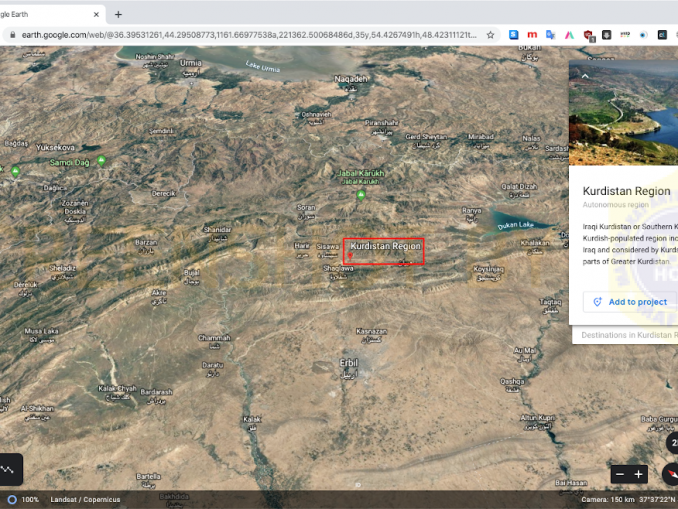Click the Yüksekova town label
Screen dimensions: 678x509
pos(55,147)
